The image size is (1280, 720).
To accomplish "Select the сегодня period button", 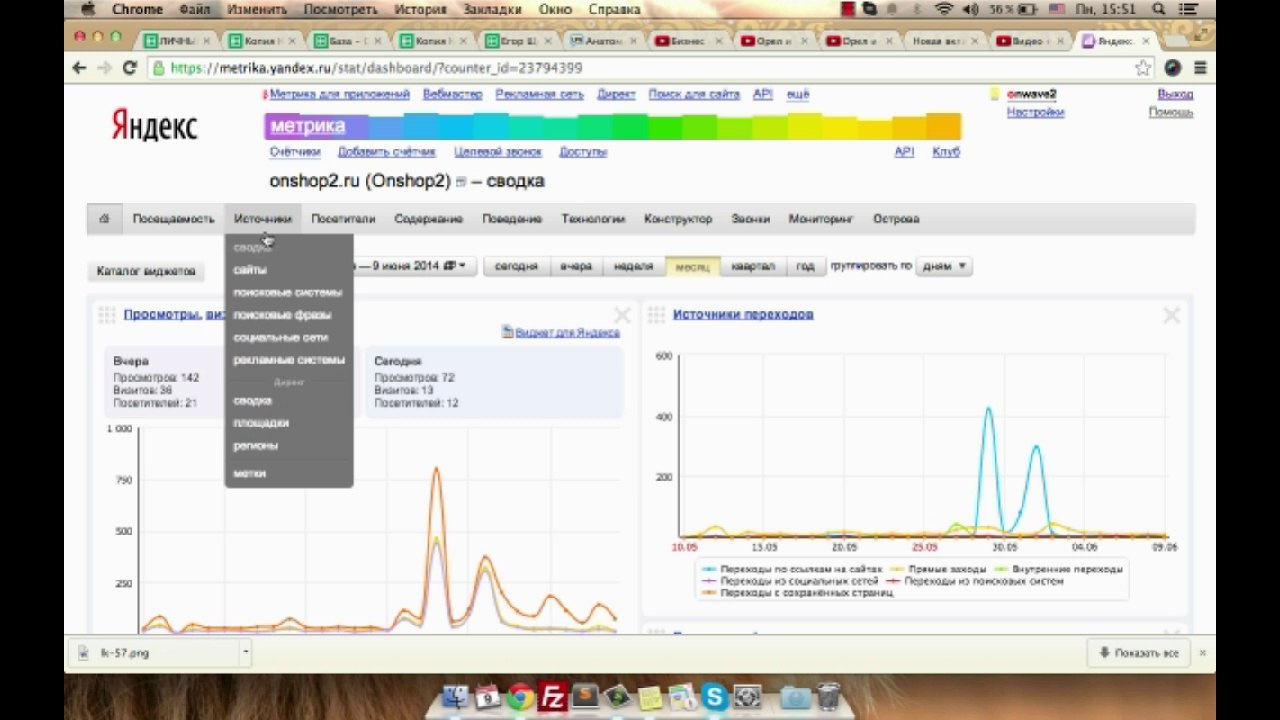I will click(516, 267).
